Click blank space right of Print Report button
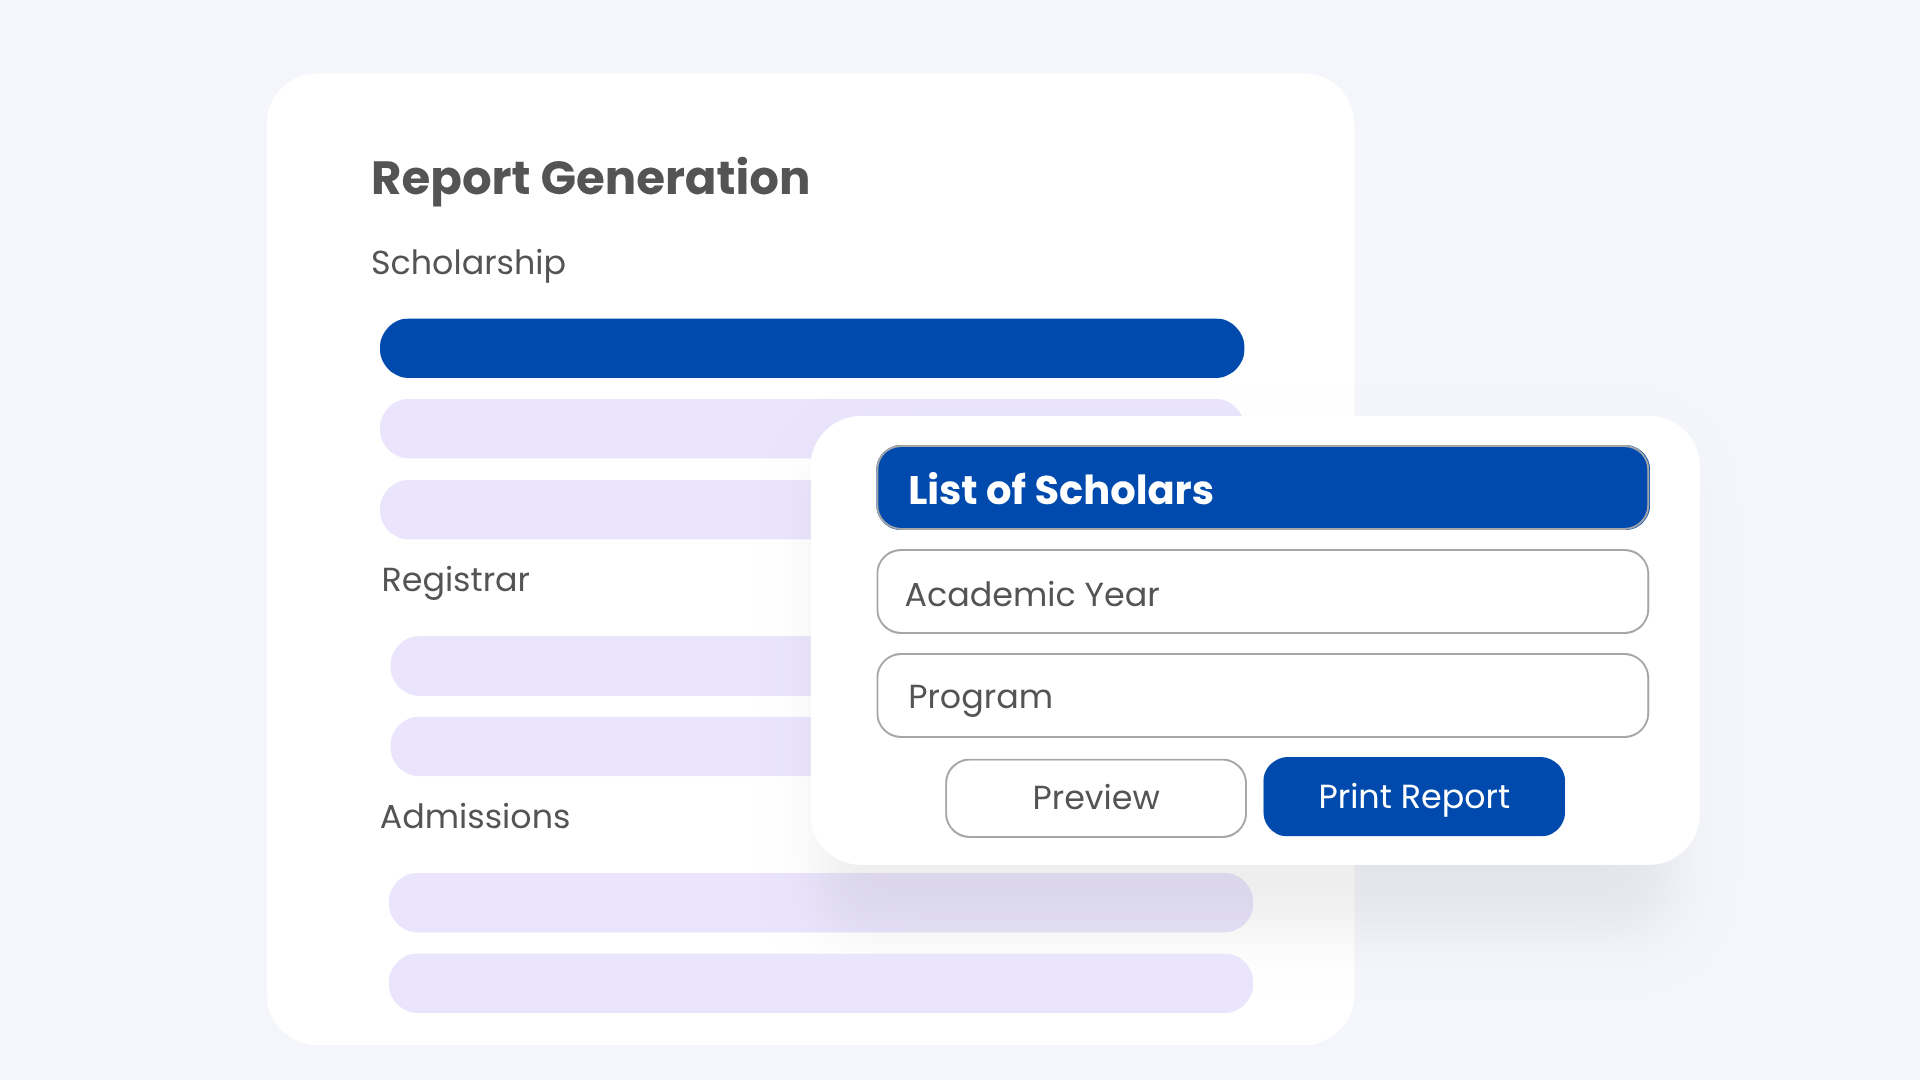The image size is (1920, 1080). tap(1630, 797)
